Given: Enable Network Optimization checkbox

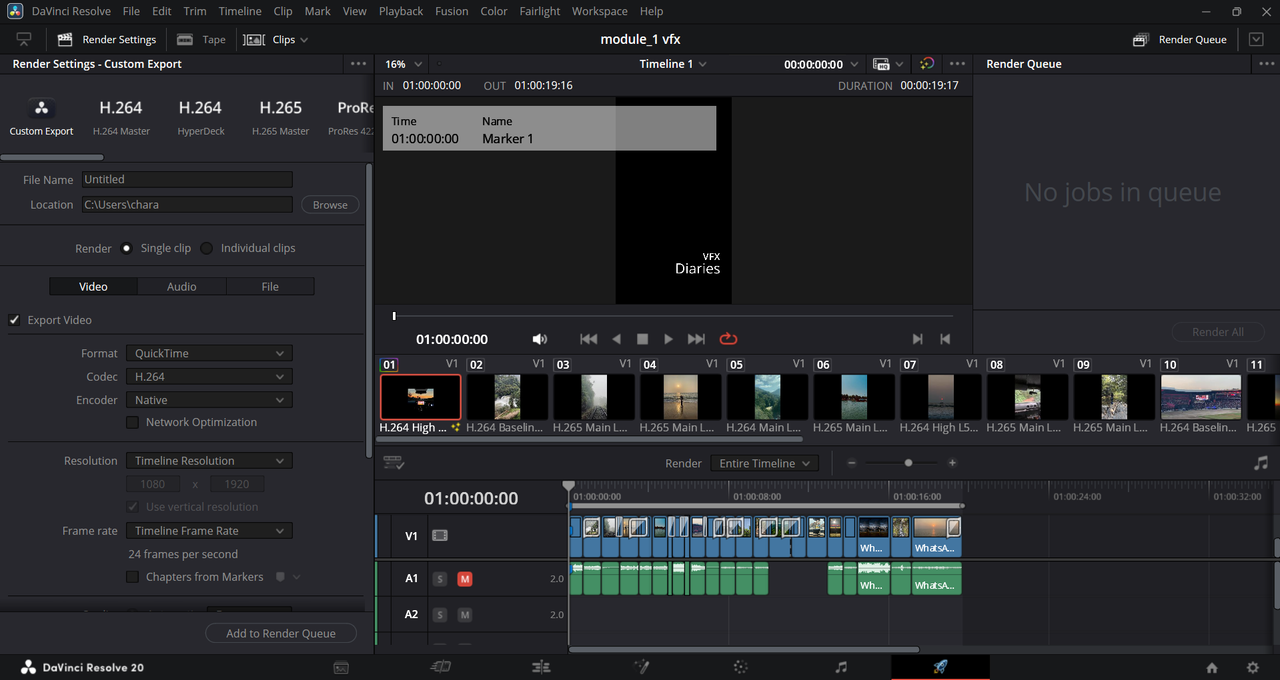Looking at the screenshot, I should [x=132, y=422].
